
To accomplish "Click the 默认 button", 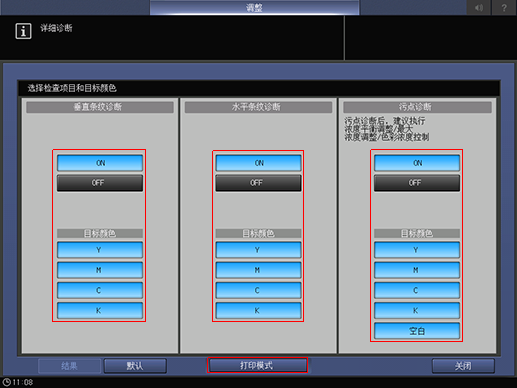I will point(135,366).
